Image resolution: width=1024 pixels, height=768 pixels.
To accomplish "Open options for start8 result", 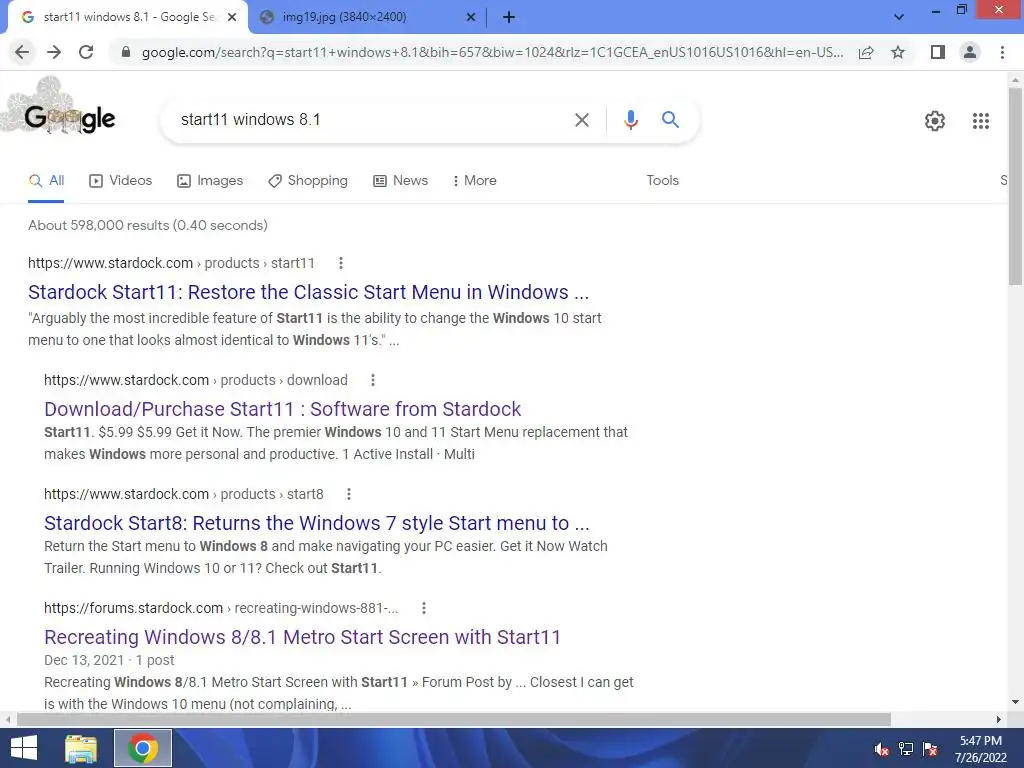I will coord(349,494).
